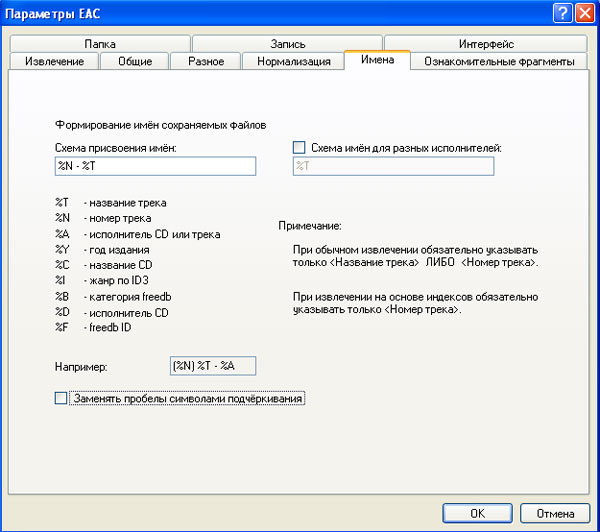Image resolution: width=600 pixels, height=532 pixels.
Task: Switch to the Папка tab
Action: pos(100,44)
